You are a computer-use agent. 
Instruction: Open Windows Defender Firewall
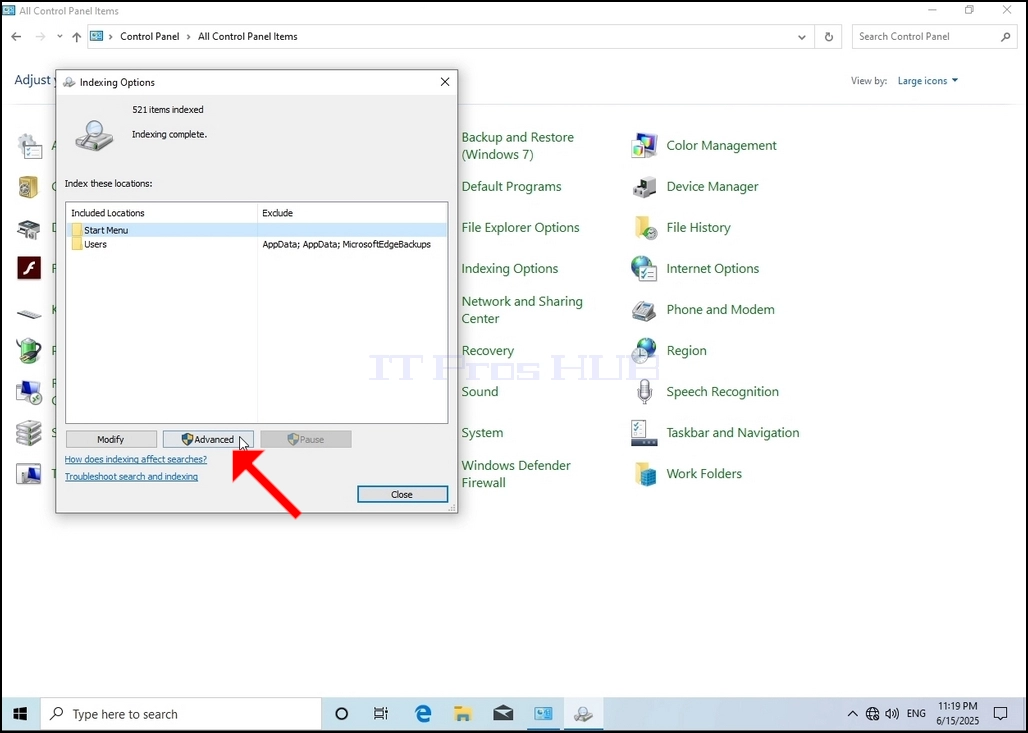pyautogui.click(x=516, y=473)
